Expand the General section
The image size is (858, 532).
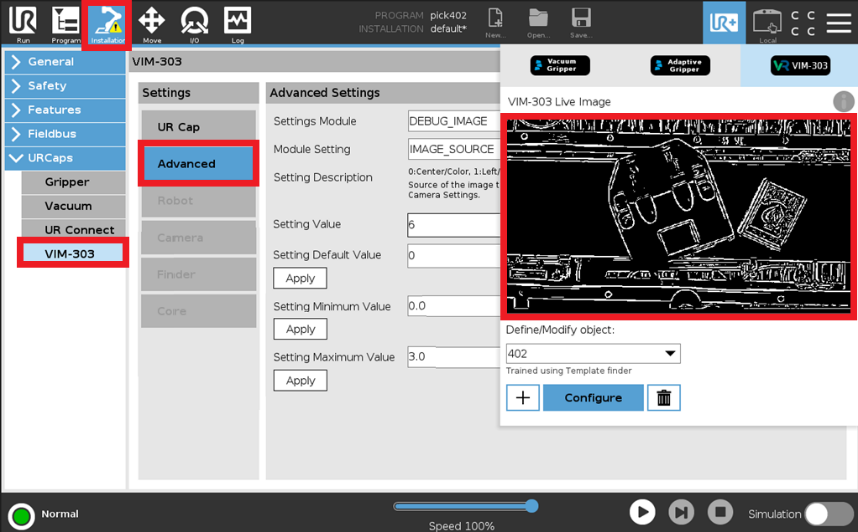(65, 62)
